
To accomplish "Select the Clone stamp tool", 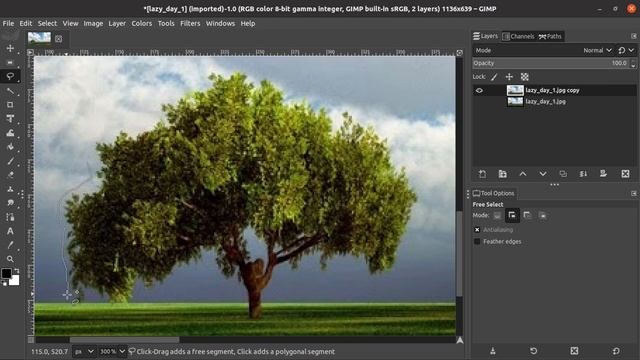I will pyautogui.click(x=10, y=189).
